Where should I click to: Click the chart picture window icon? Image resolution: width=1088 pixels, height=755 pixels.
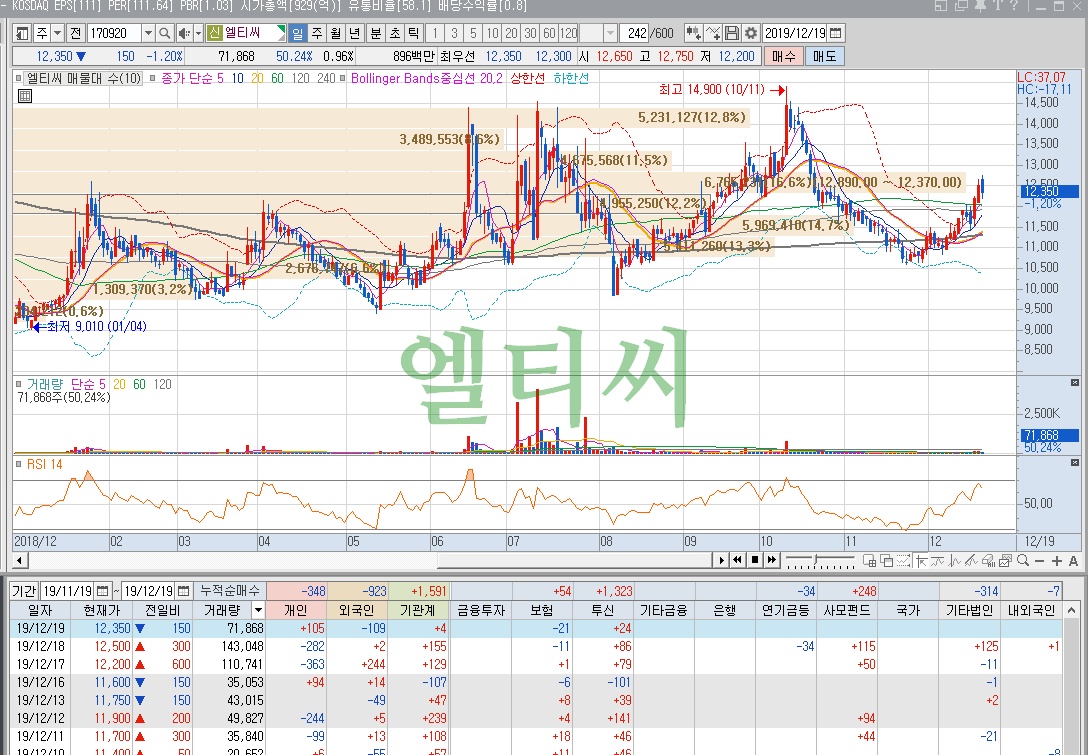coord(1005,561)
